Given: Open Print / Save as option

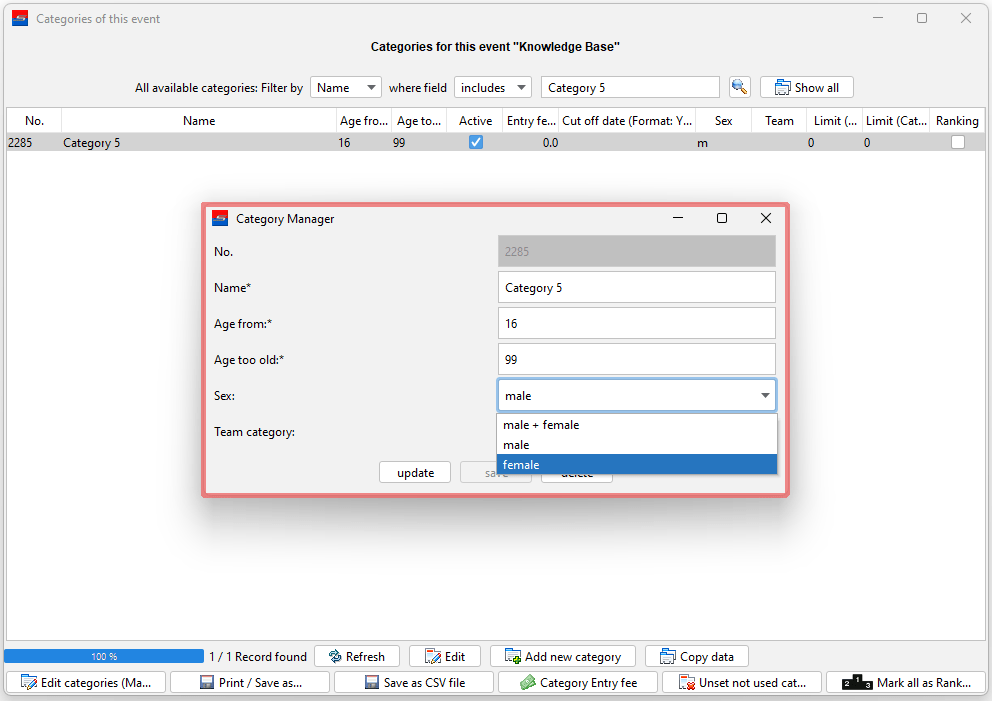Looking at the screenshot, I should 250,682.
